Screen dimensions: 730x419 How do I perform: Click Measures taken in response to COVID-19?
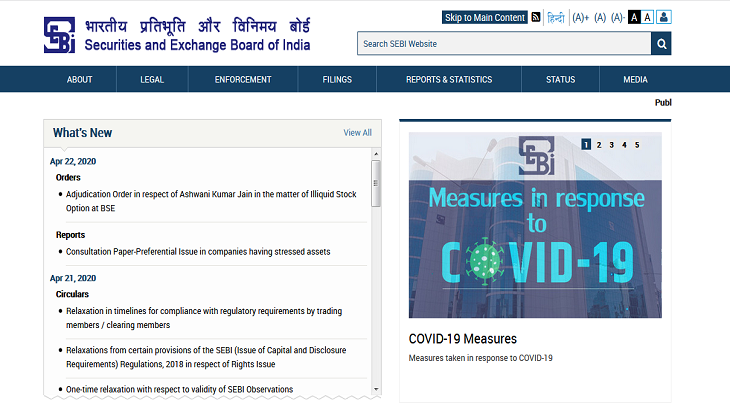click(x=480, y=358)
